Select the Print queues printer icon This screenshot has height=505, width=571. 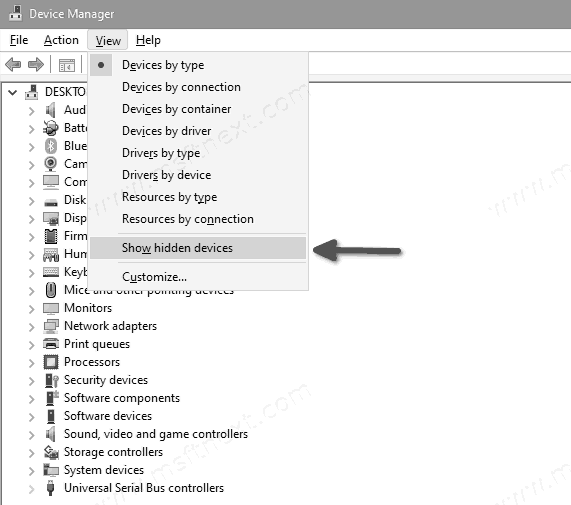click(x=51, y=344)
